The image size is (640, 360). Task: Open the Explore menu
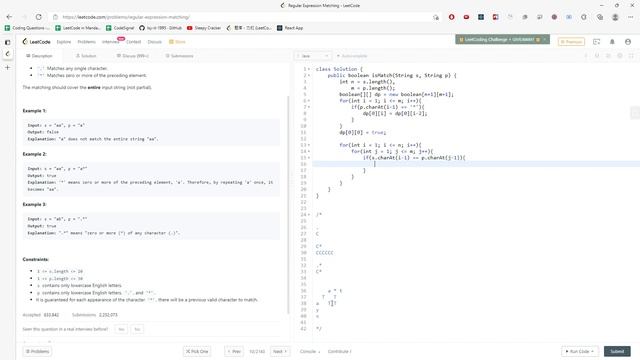click(x=64, y=42)
